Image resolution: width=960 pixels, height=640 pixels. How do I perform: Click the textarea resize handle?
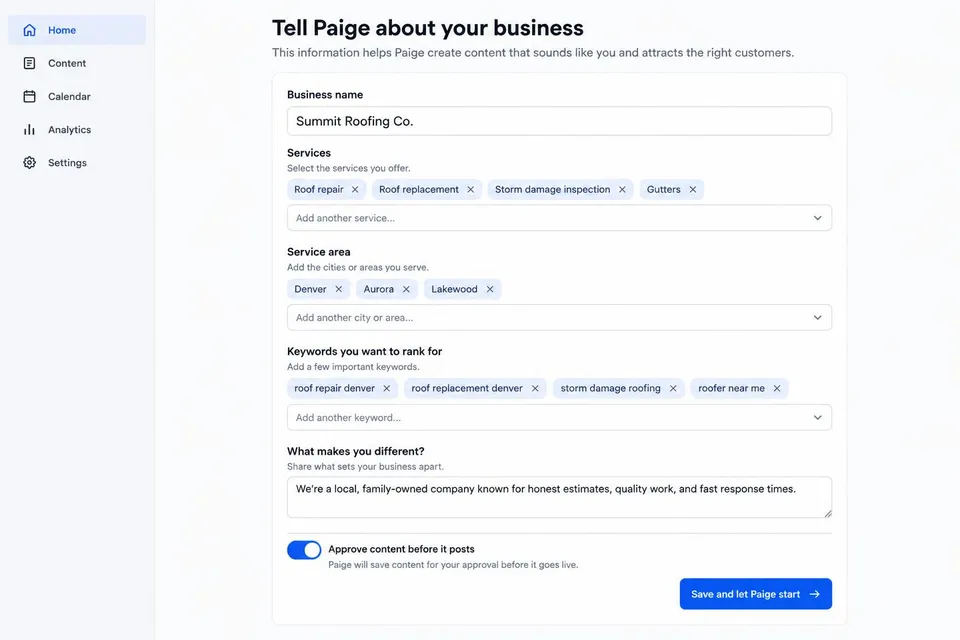[828, 514]
